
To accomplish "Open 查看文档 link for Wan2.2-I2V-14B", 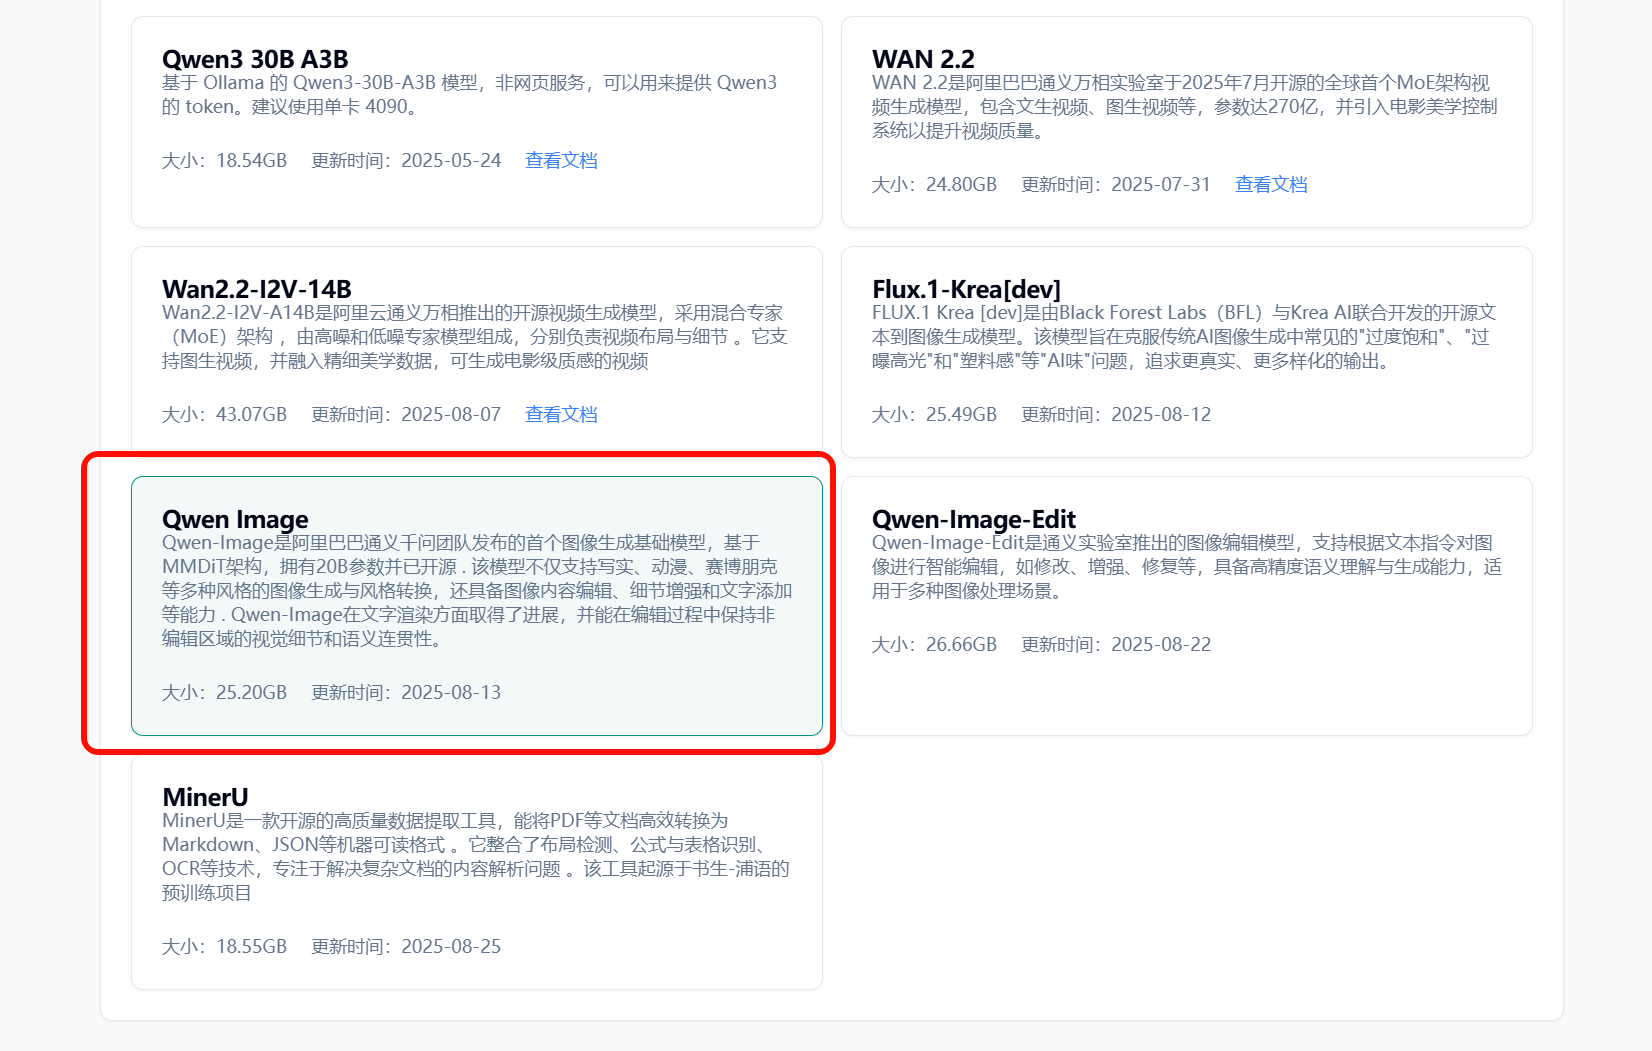I will click(560, 415).
